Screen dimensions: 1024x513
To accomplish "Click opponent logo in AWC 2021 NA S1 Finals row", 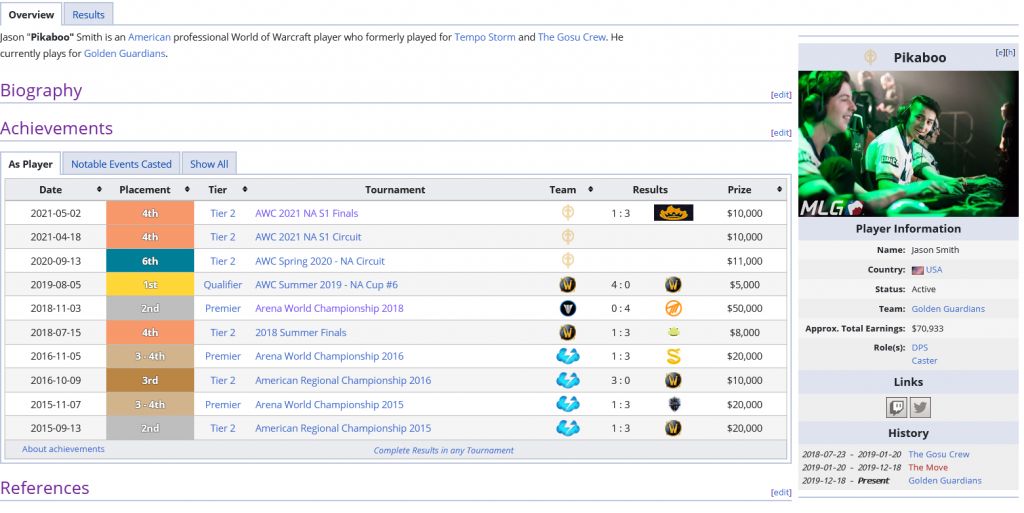I will 673,213.
